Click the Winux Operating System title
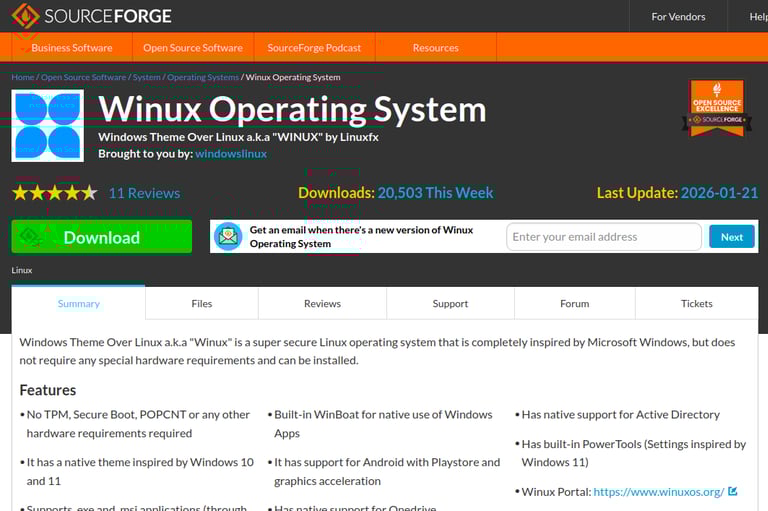The height and width of the screenshot is (511, 768). [292, 109]
